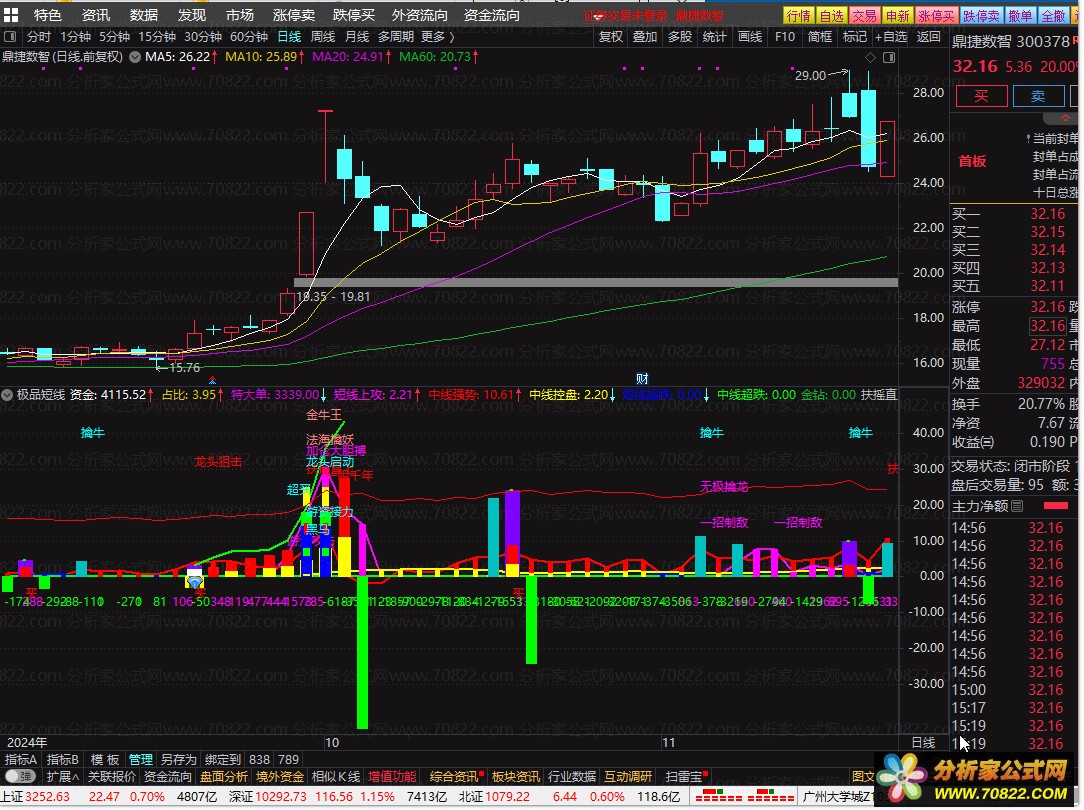Select the 指标A tab

coord(21,759)
